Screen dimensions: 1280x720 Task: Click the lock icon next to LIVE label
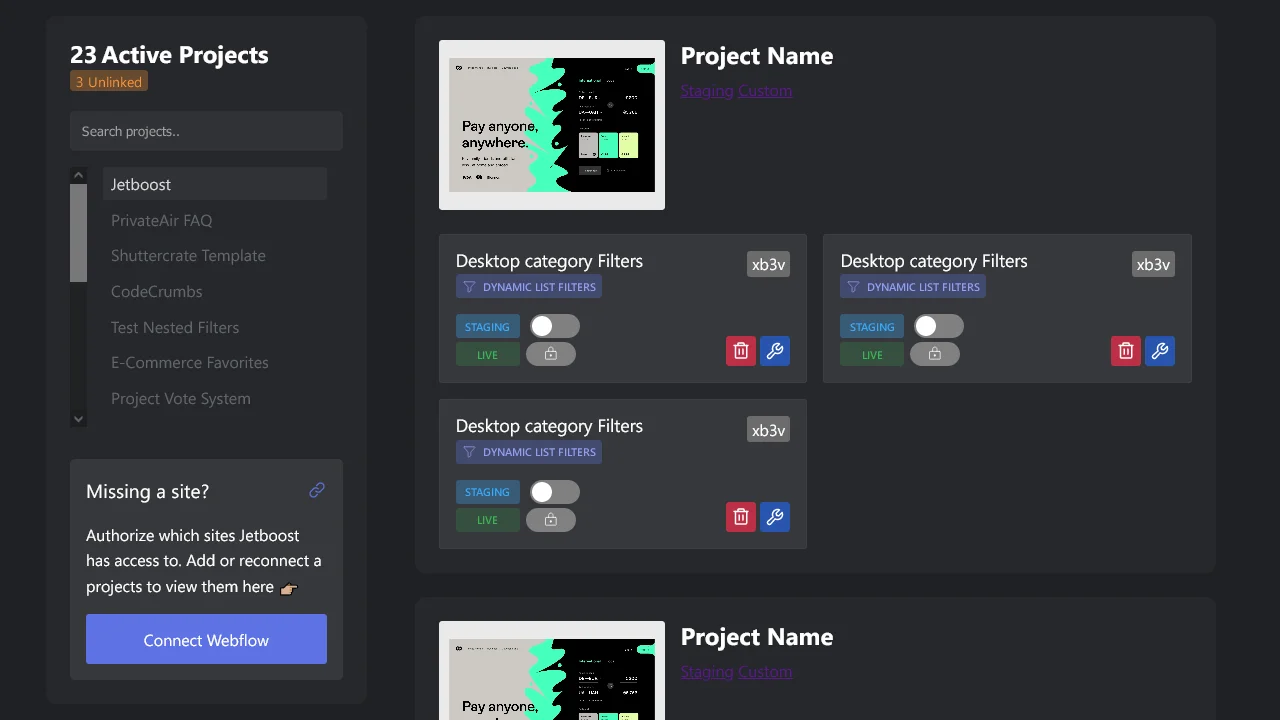[551, 353]
